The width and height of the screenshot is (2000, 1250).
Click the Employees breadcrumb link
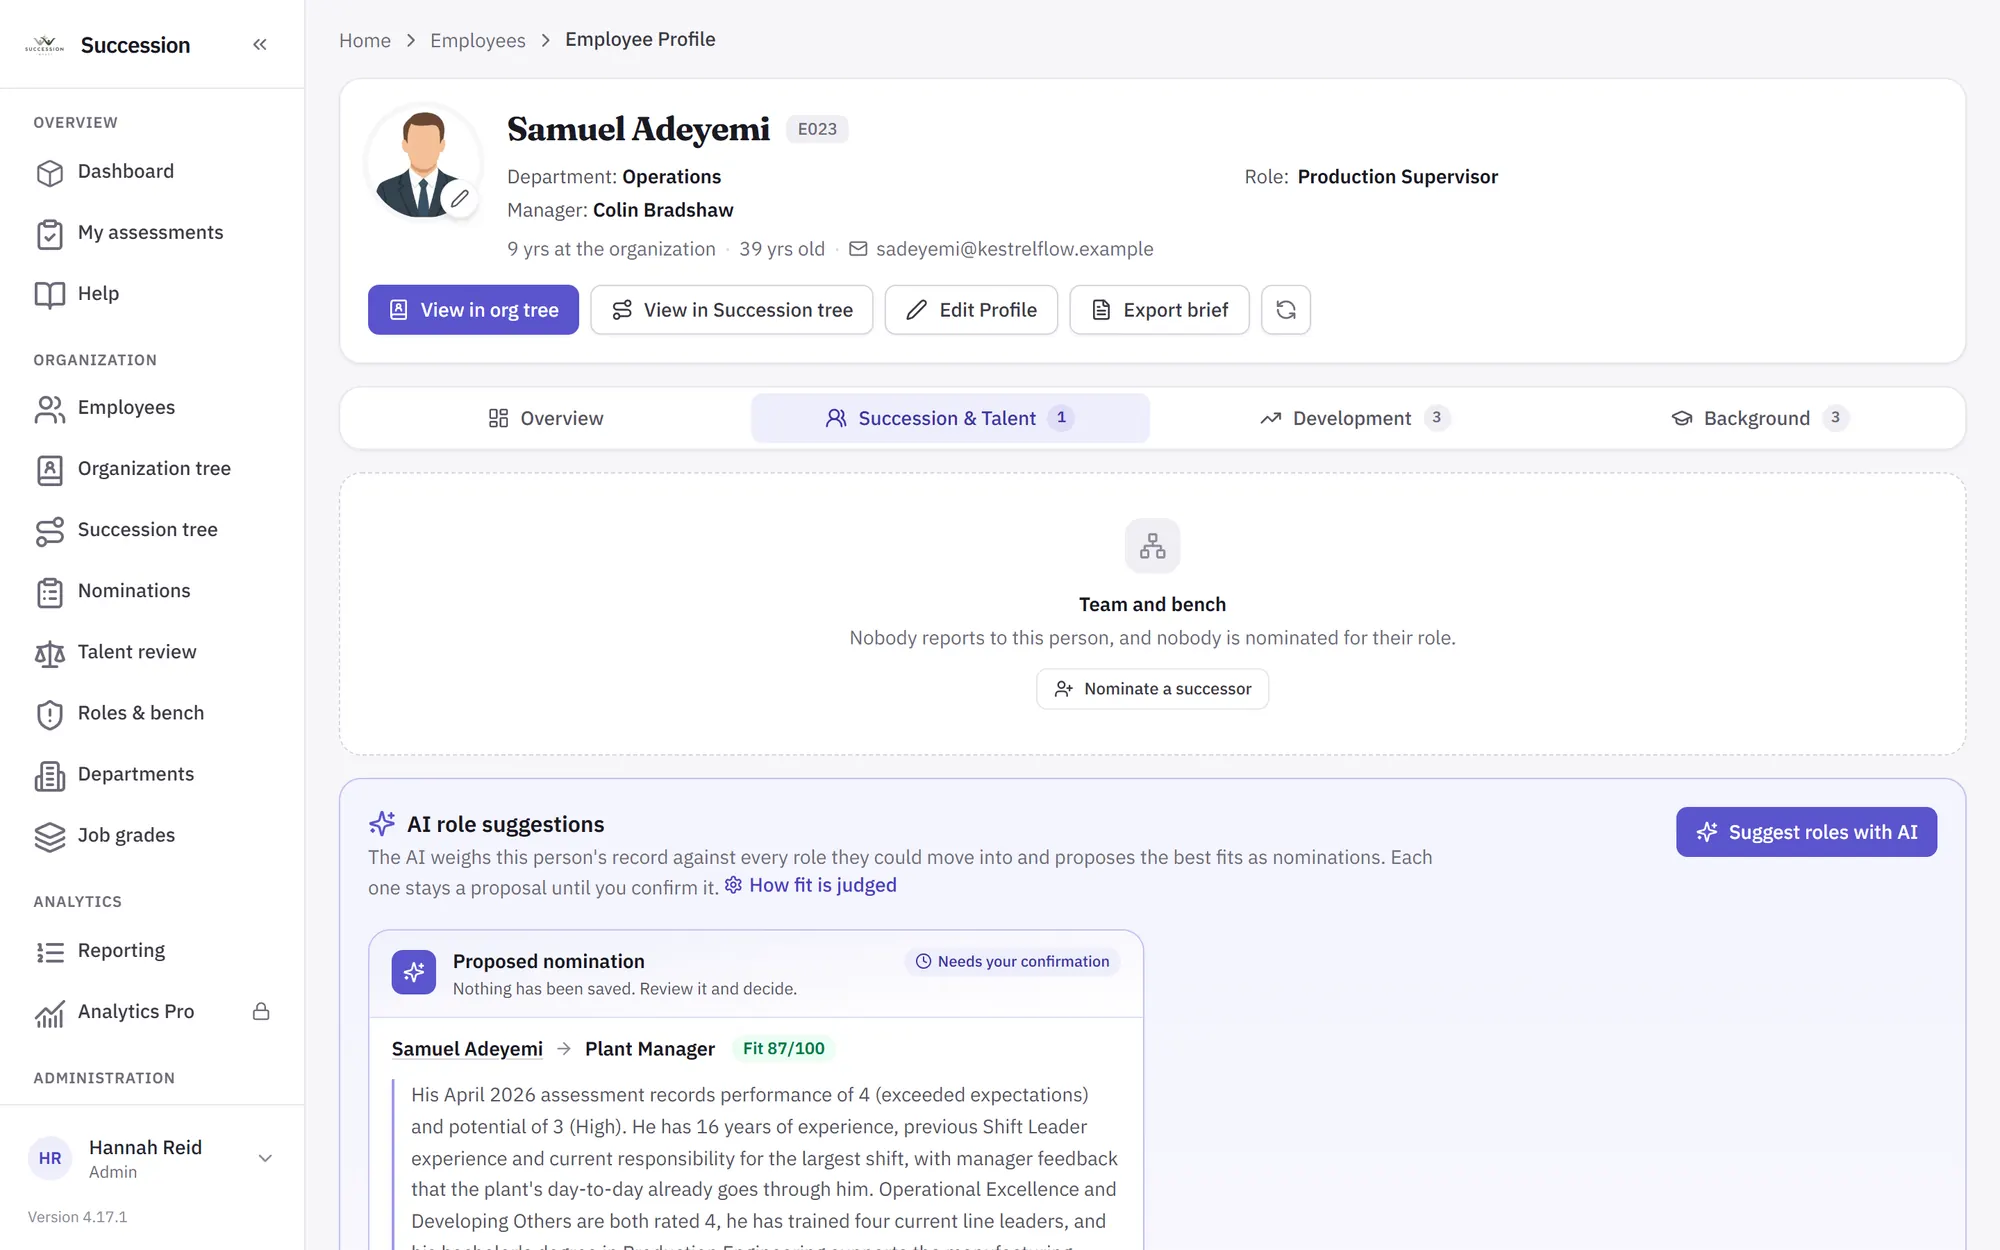(478, 40)
